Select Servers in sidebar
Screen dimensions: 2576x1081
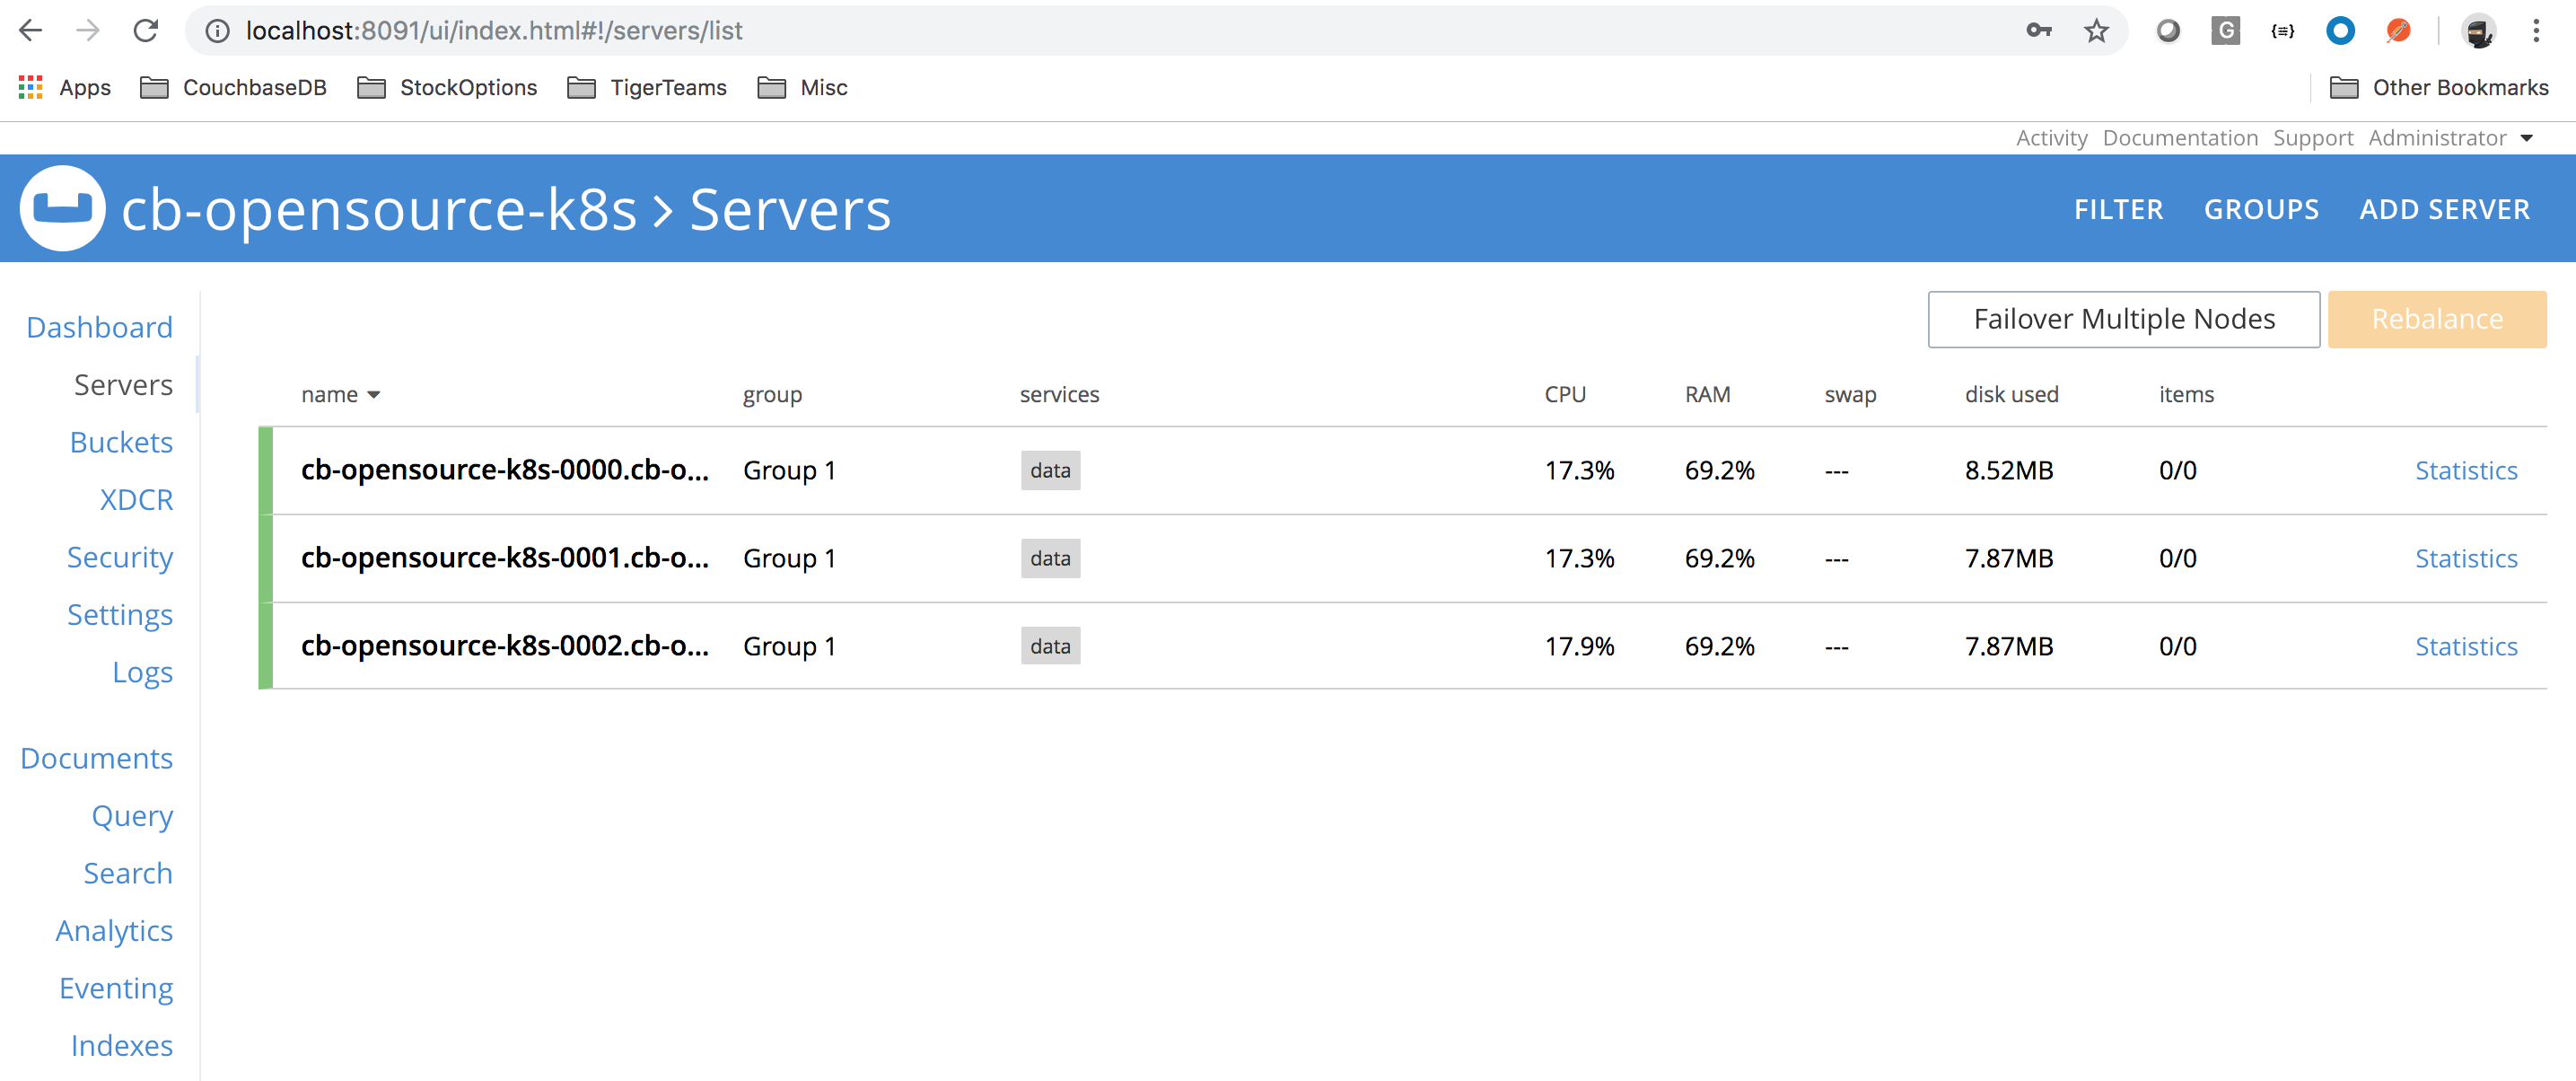click(x=123, y=385)
